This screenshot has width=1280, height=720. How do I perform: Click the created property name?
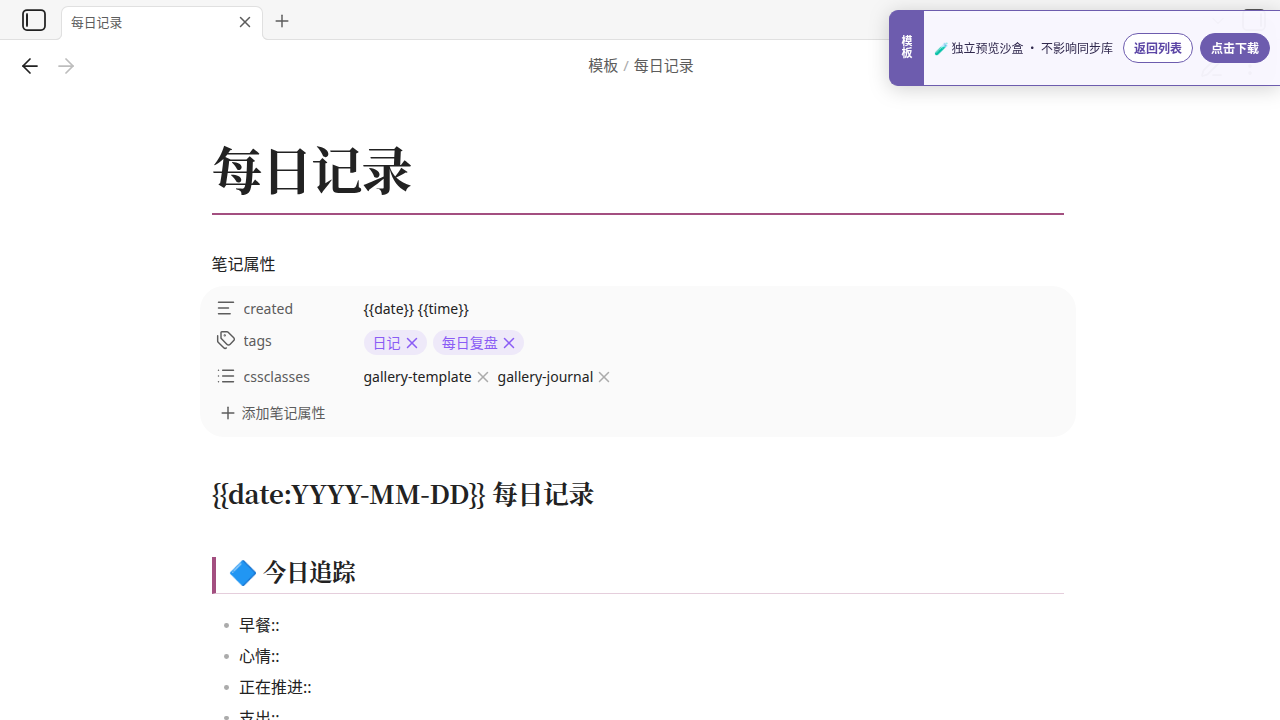[x=268, y=309]
